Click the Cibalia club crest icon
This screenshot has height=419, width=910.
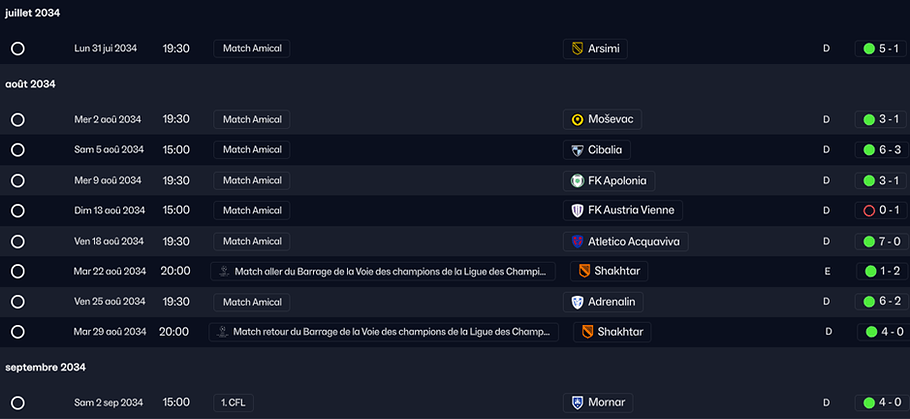pyautogui.click(x=577, y=150)
